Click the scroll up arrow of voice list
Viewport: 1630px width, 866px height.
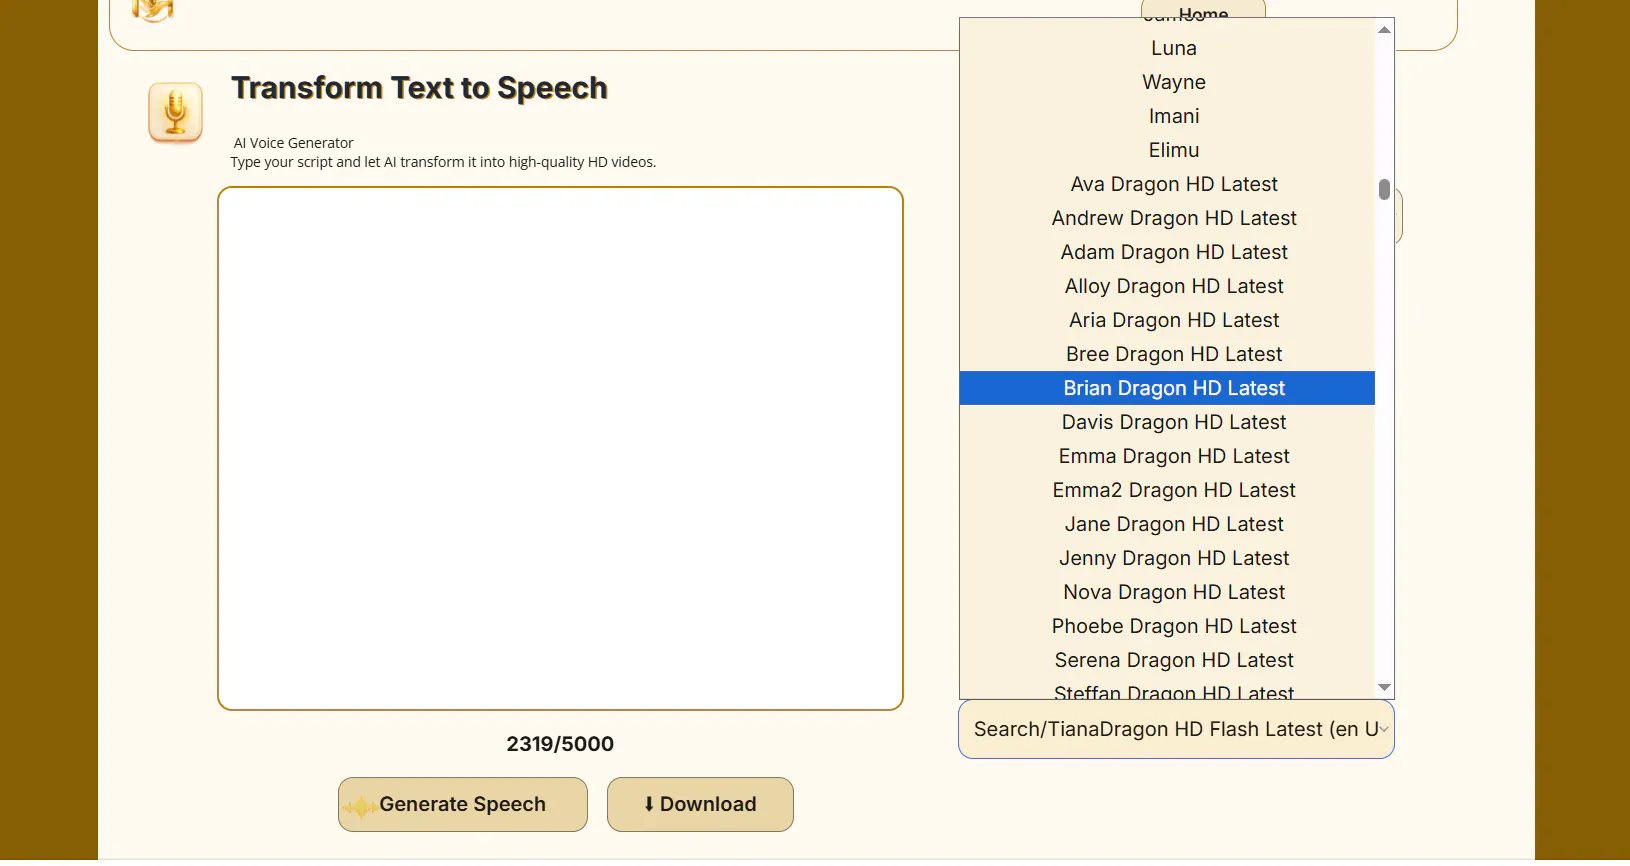click(x=1384, y=30)
